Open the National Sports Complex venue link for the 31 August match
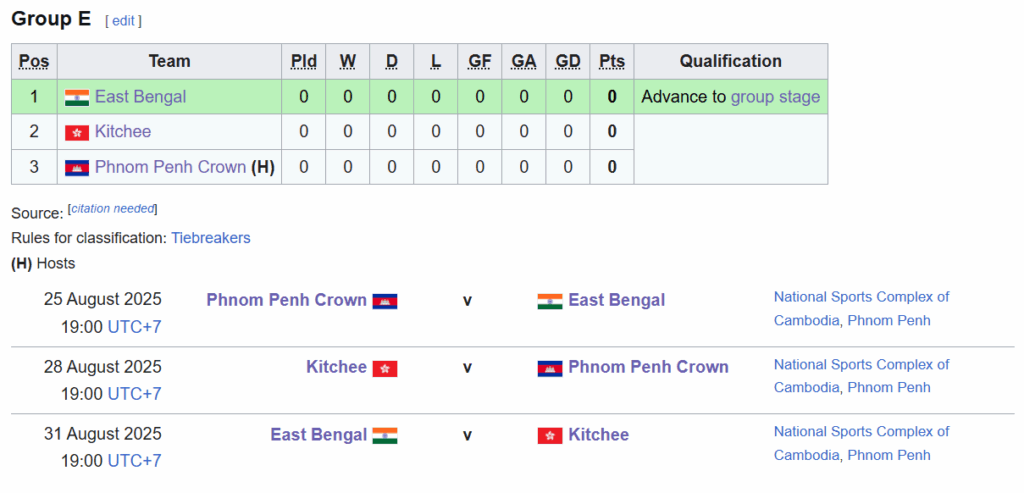 [x=861, y=432]
